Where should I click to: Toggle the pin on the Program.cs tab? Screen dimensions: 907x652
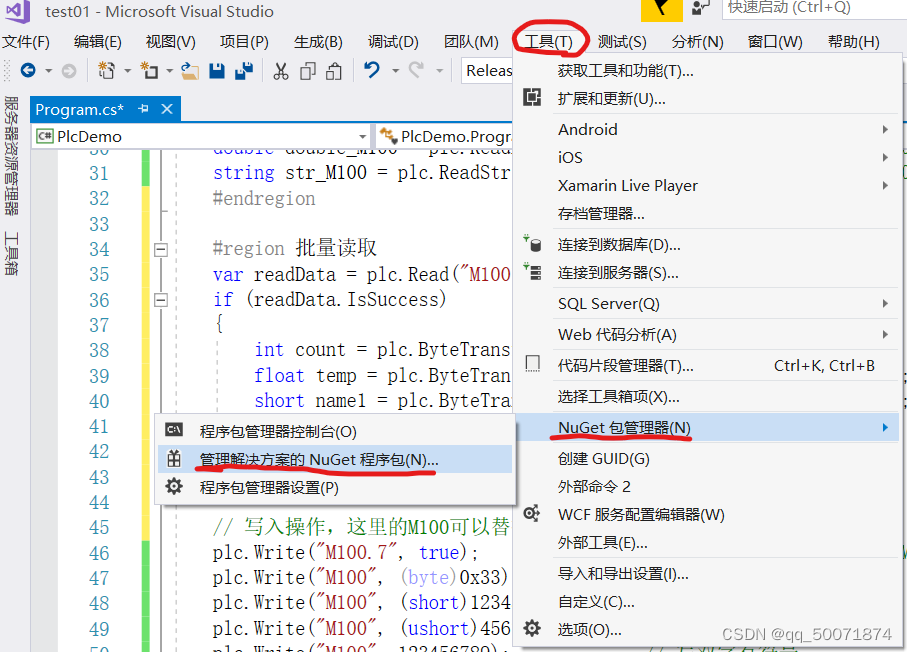[143, 110]
